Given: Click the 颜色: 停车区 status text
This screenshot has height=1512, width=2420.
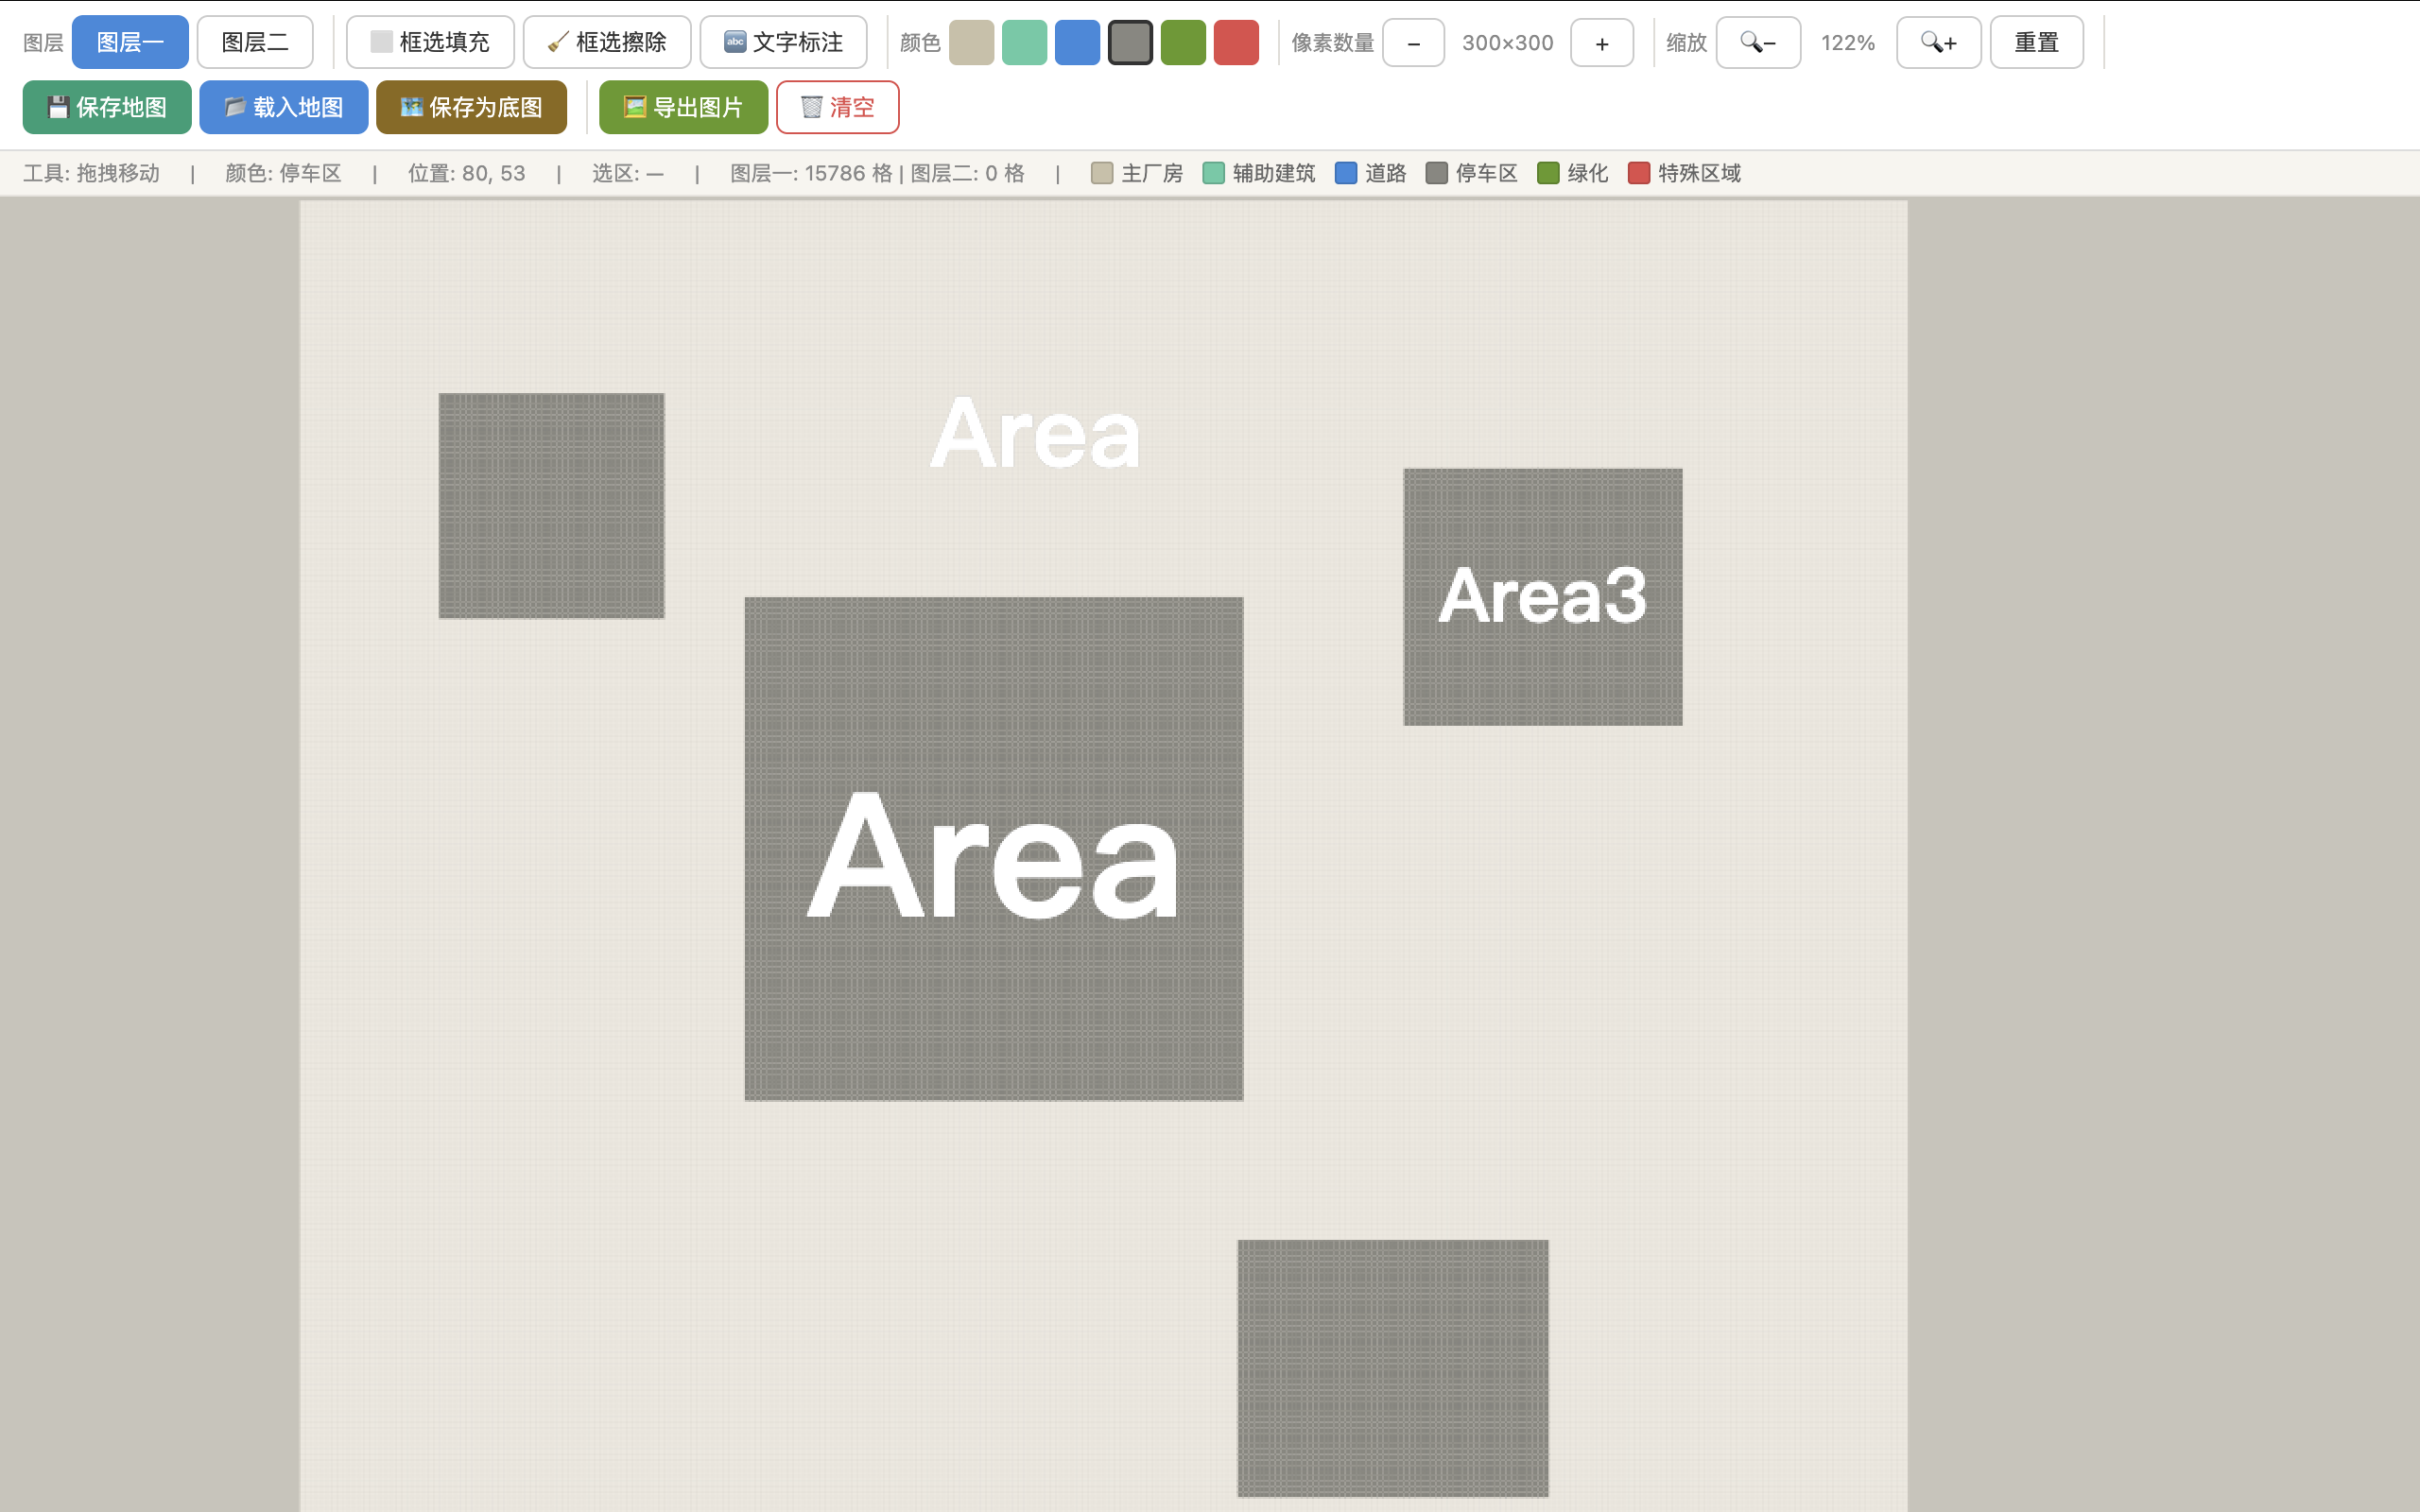Looking at the screenshot, I should click(x=283, y=173).
